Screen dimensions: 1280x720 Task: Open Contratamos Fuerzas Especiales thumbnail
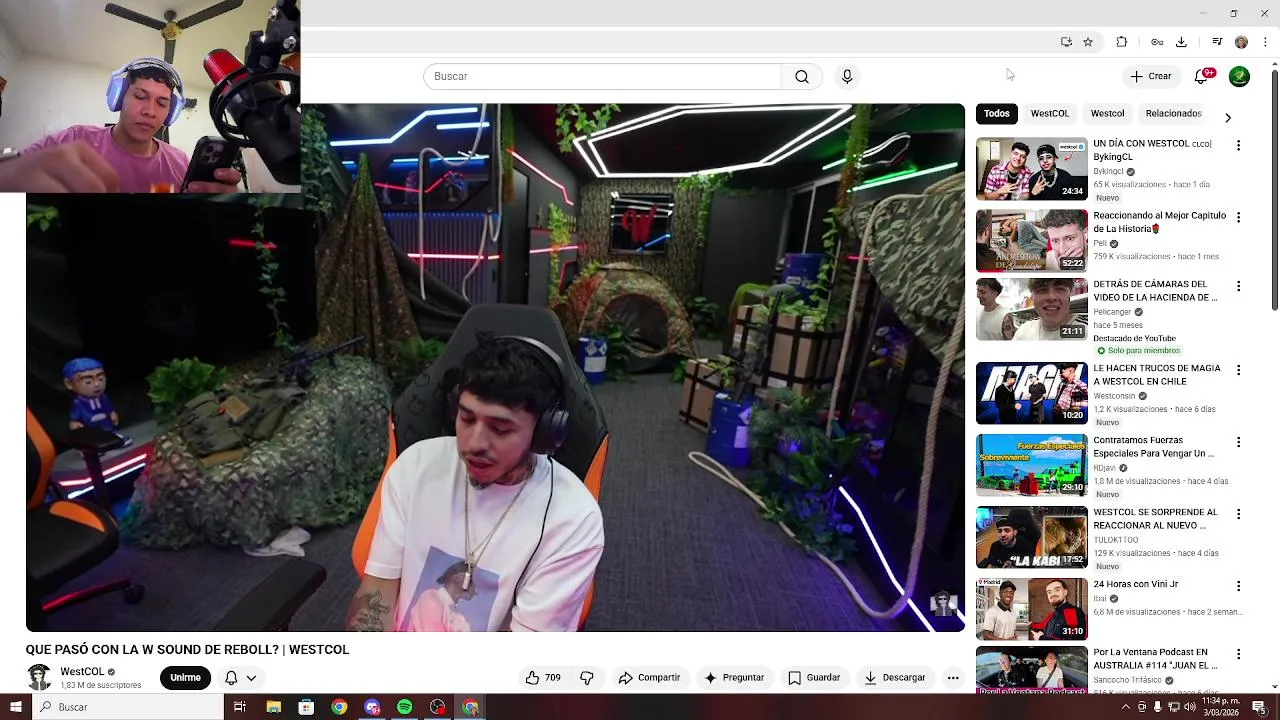(1031, 465)
